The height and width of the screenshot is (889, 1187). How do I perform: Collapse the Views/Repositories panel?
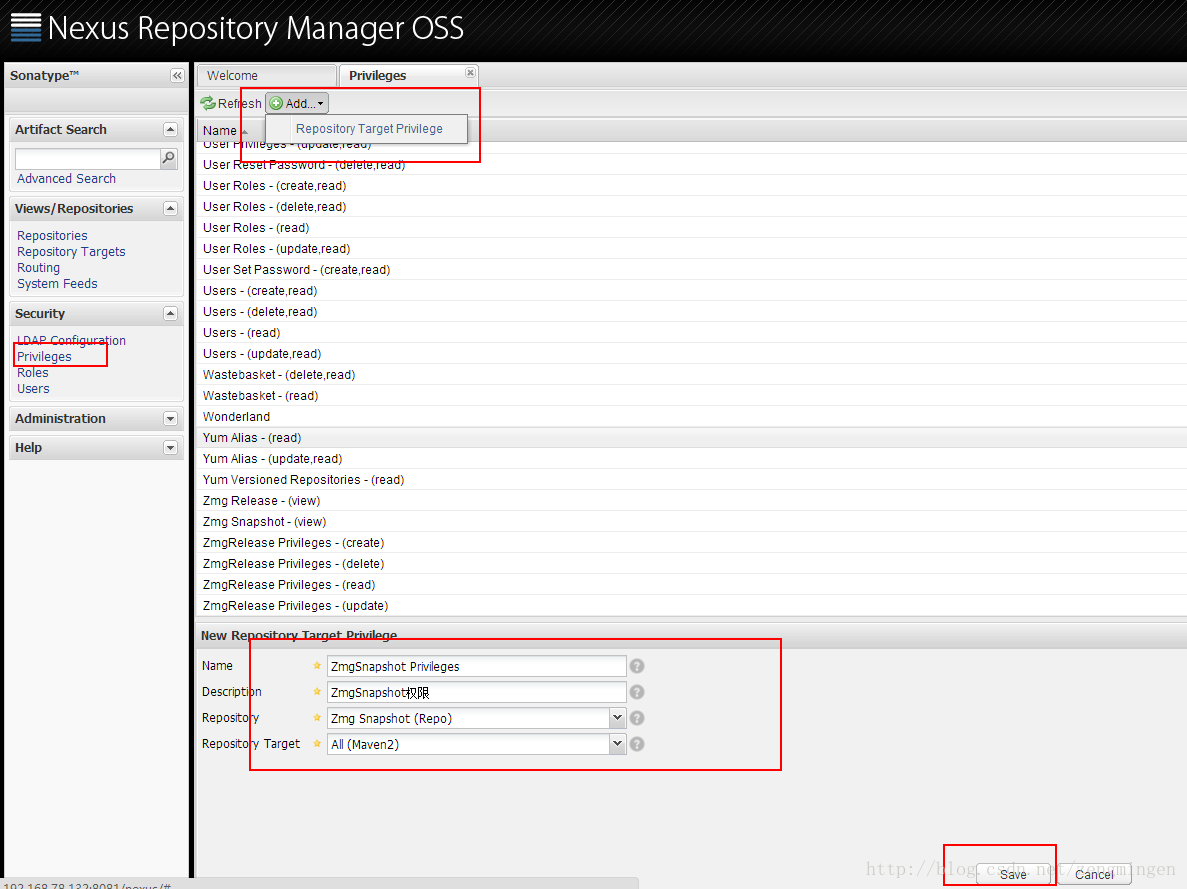coord(170,208)
